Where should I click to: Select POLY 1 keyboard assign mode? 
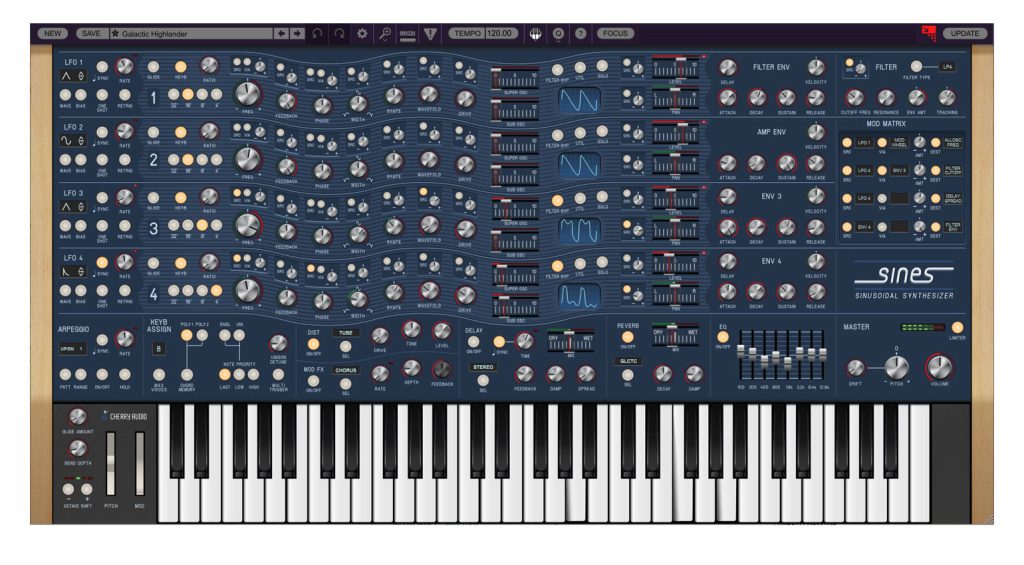pyautogui.click(x=187, y=335)
